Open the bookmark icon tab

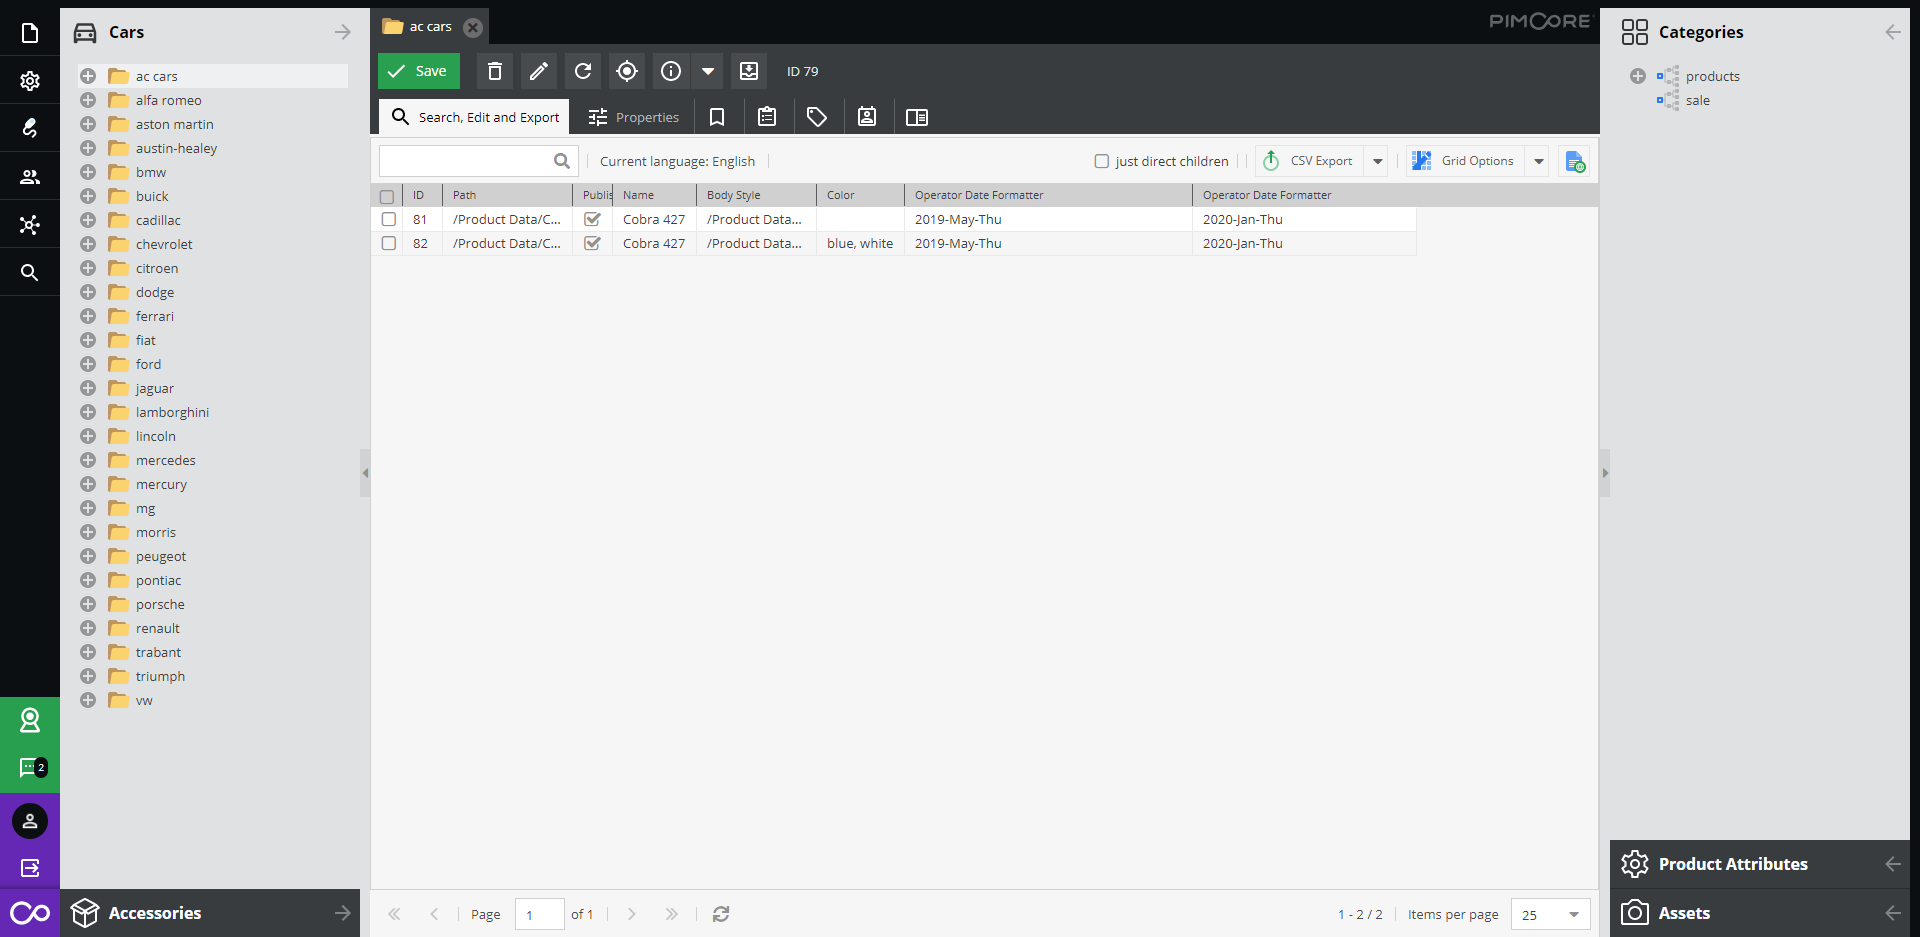click(x=717, y=117)
